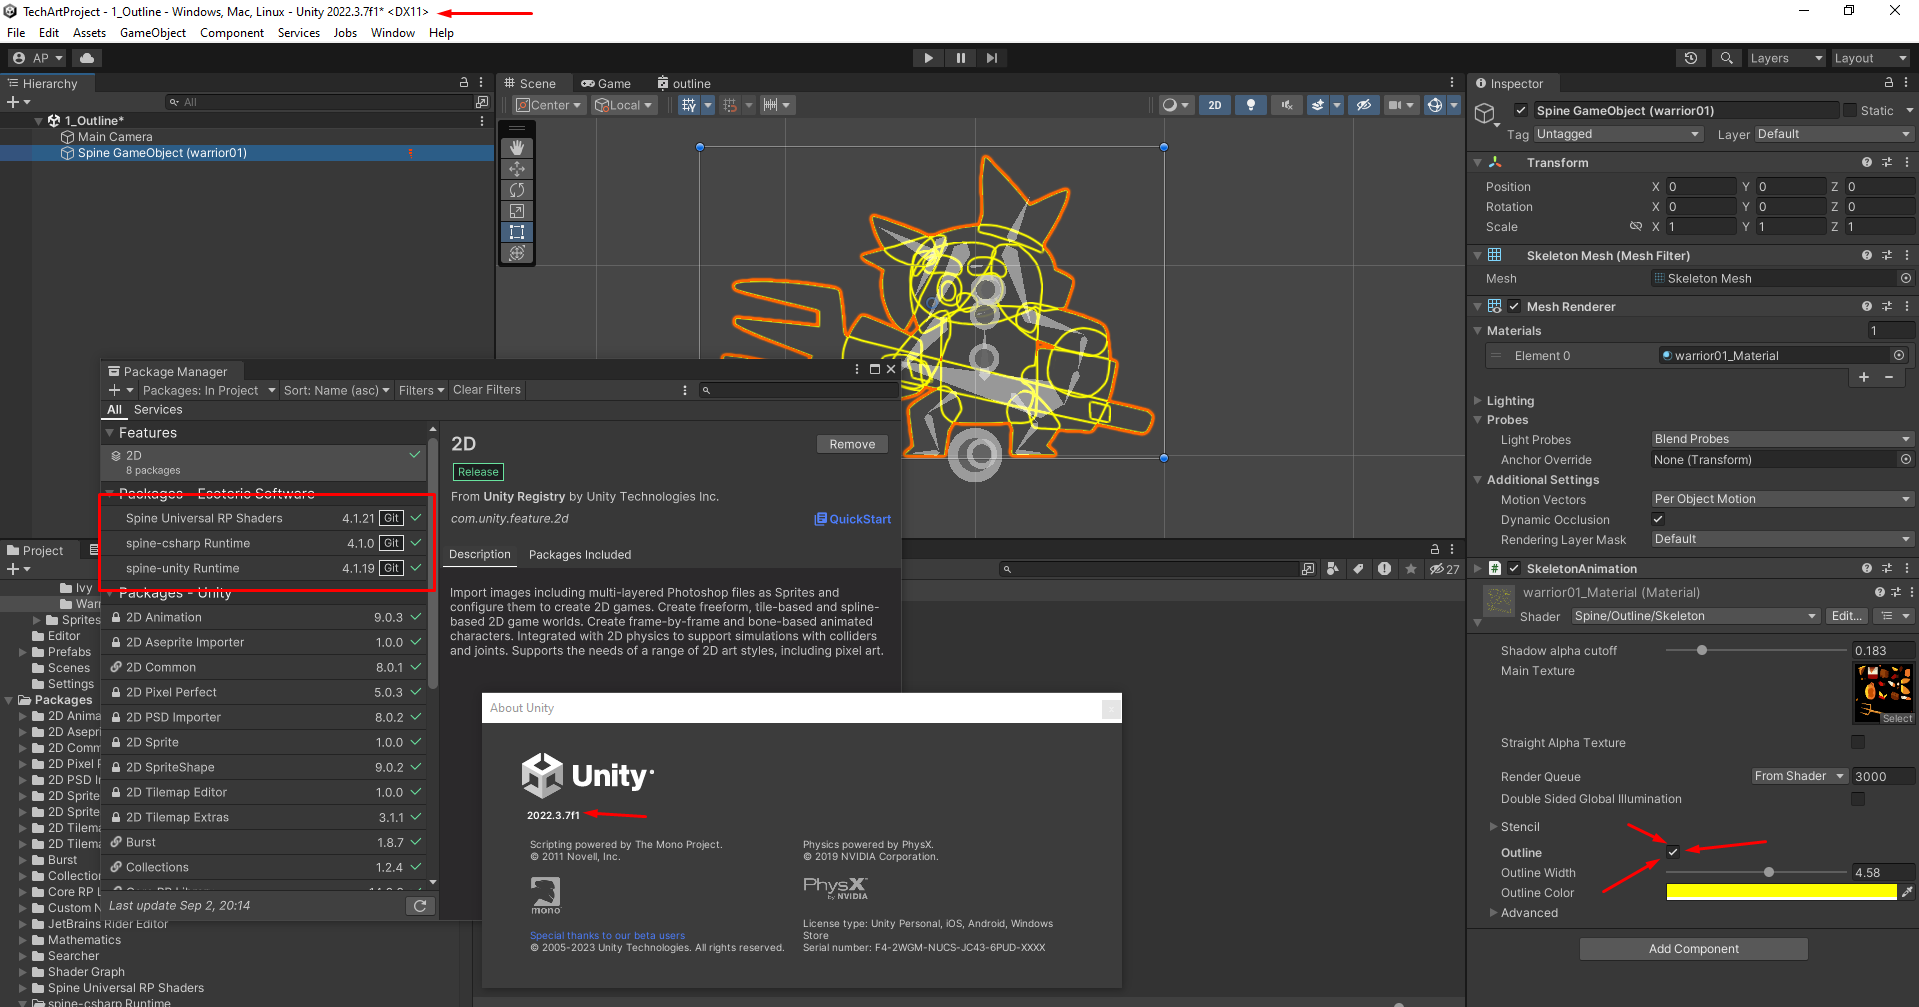Screen dimensions: 1919x1007
Task: Toggle 2D view in Scene
Action: click(x=1214, y=105)
